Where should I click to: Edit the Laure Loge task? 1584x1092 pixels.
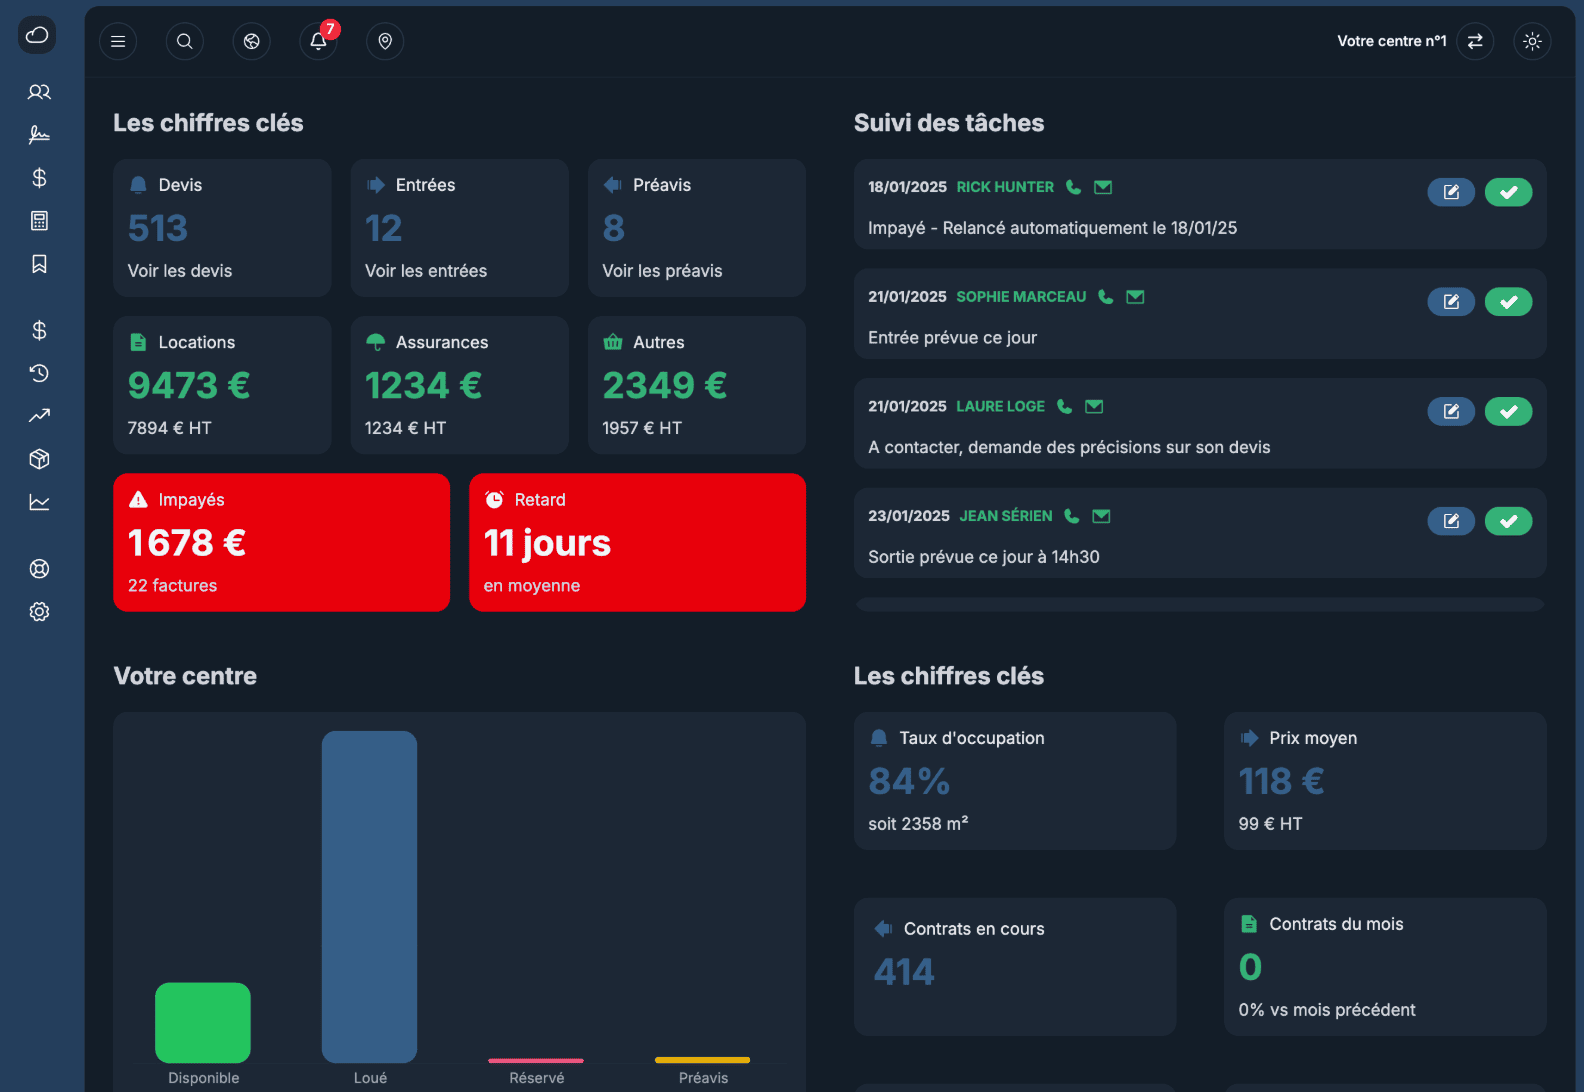tap(1450, 411)
